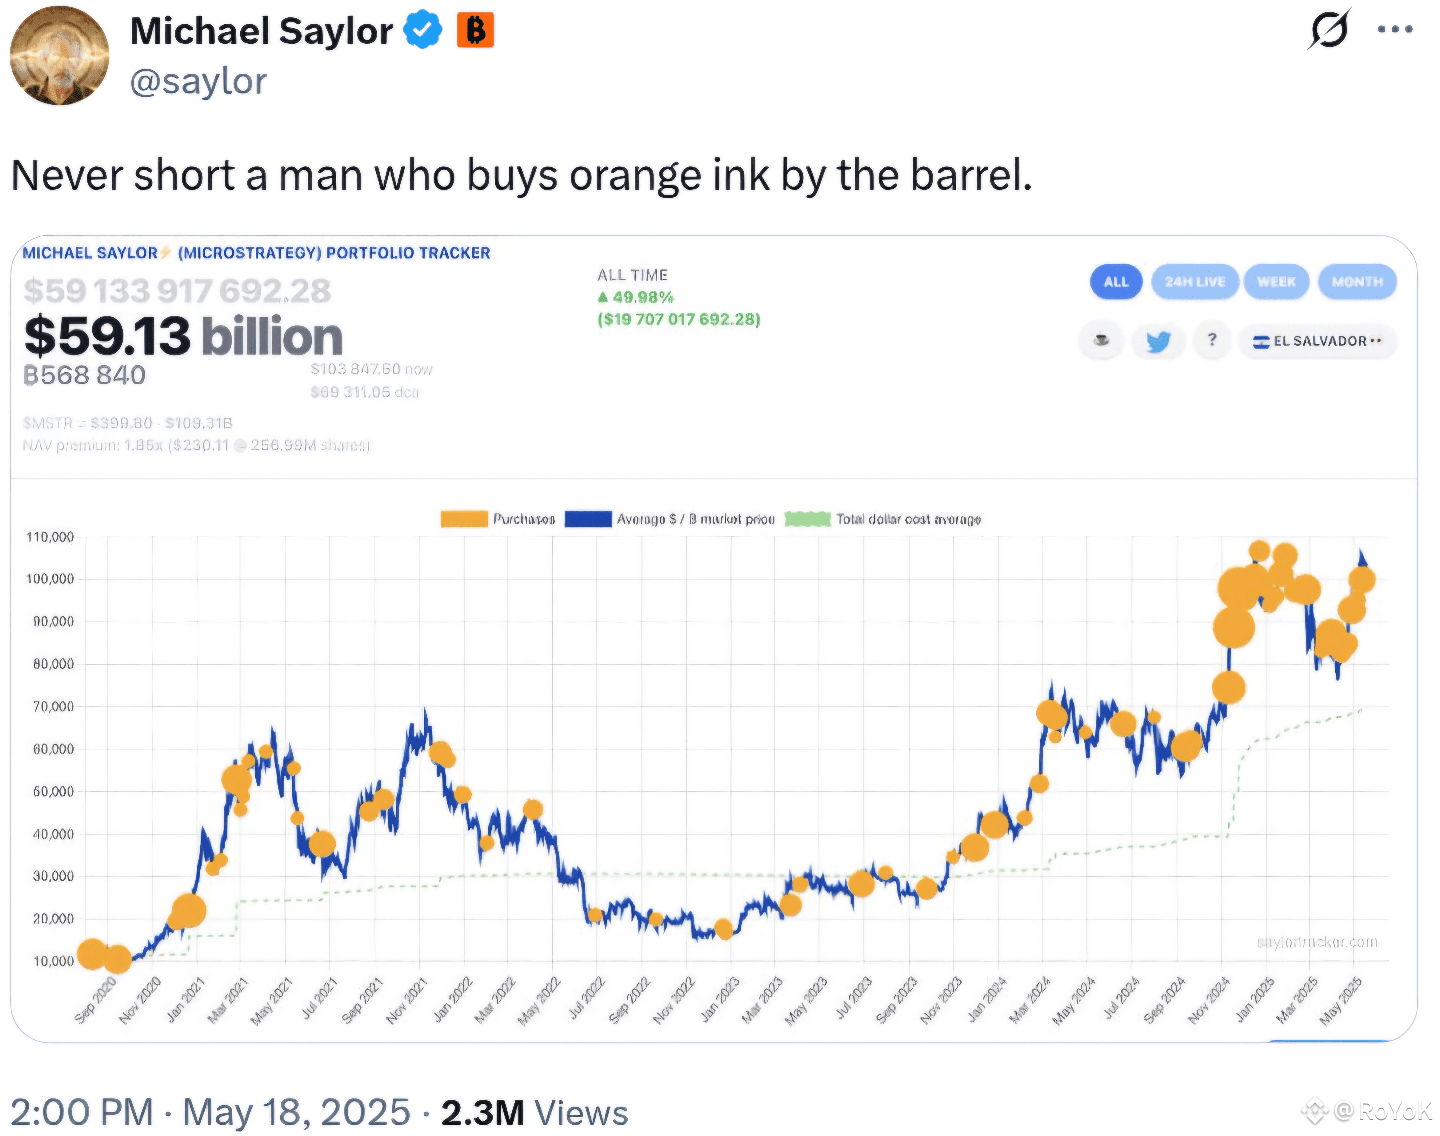Click the $59.13 billion portfolio value
The height and width of the screenshot is (1136, 1440).
[183, 336]
